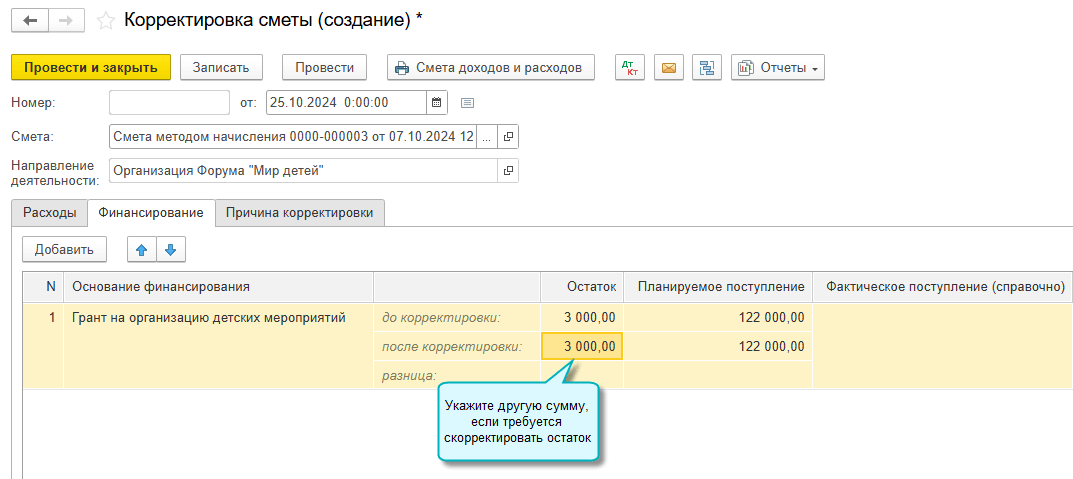Send document by email envelope icon
Image resolution: width=1073 pixels, height=479 pixels.
click(669, 68)
